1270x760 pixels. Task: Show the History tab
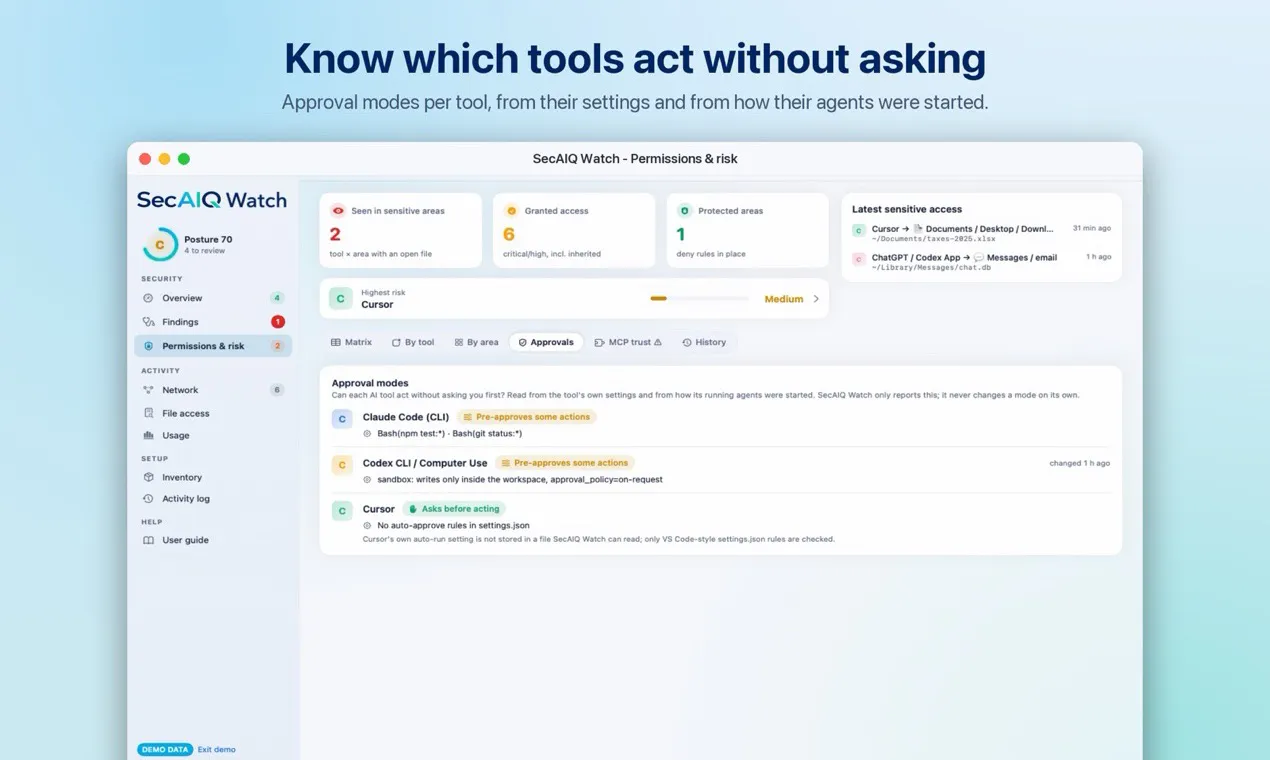coord(704,342)
